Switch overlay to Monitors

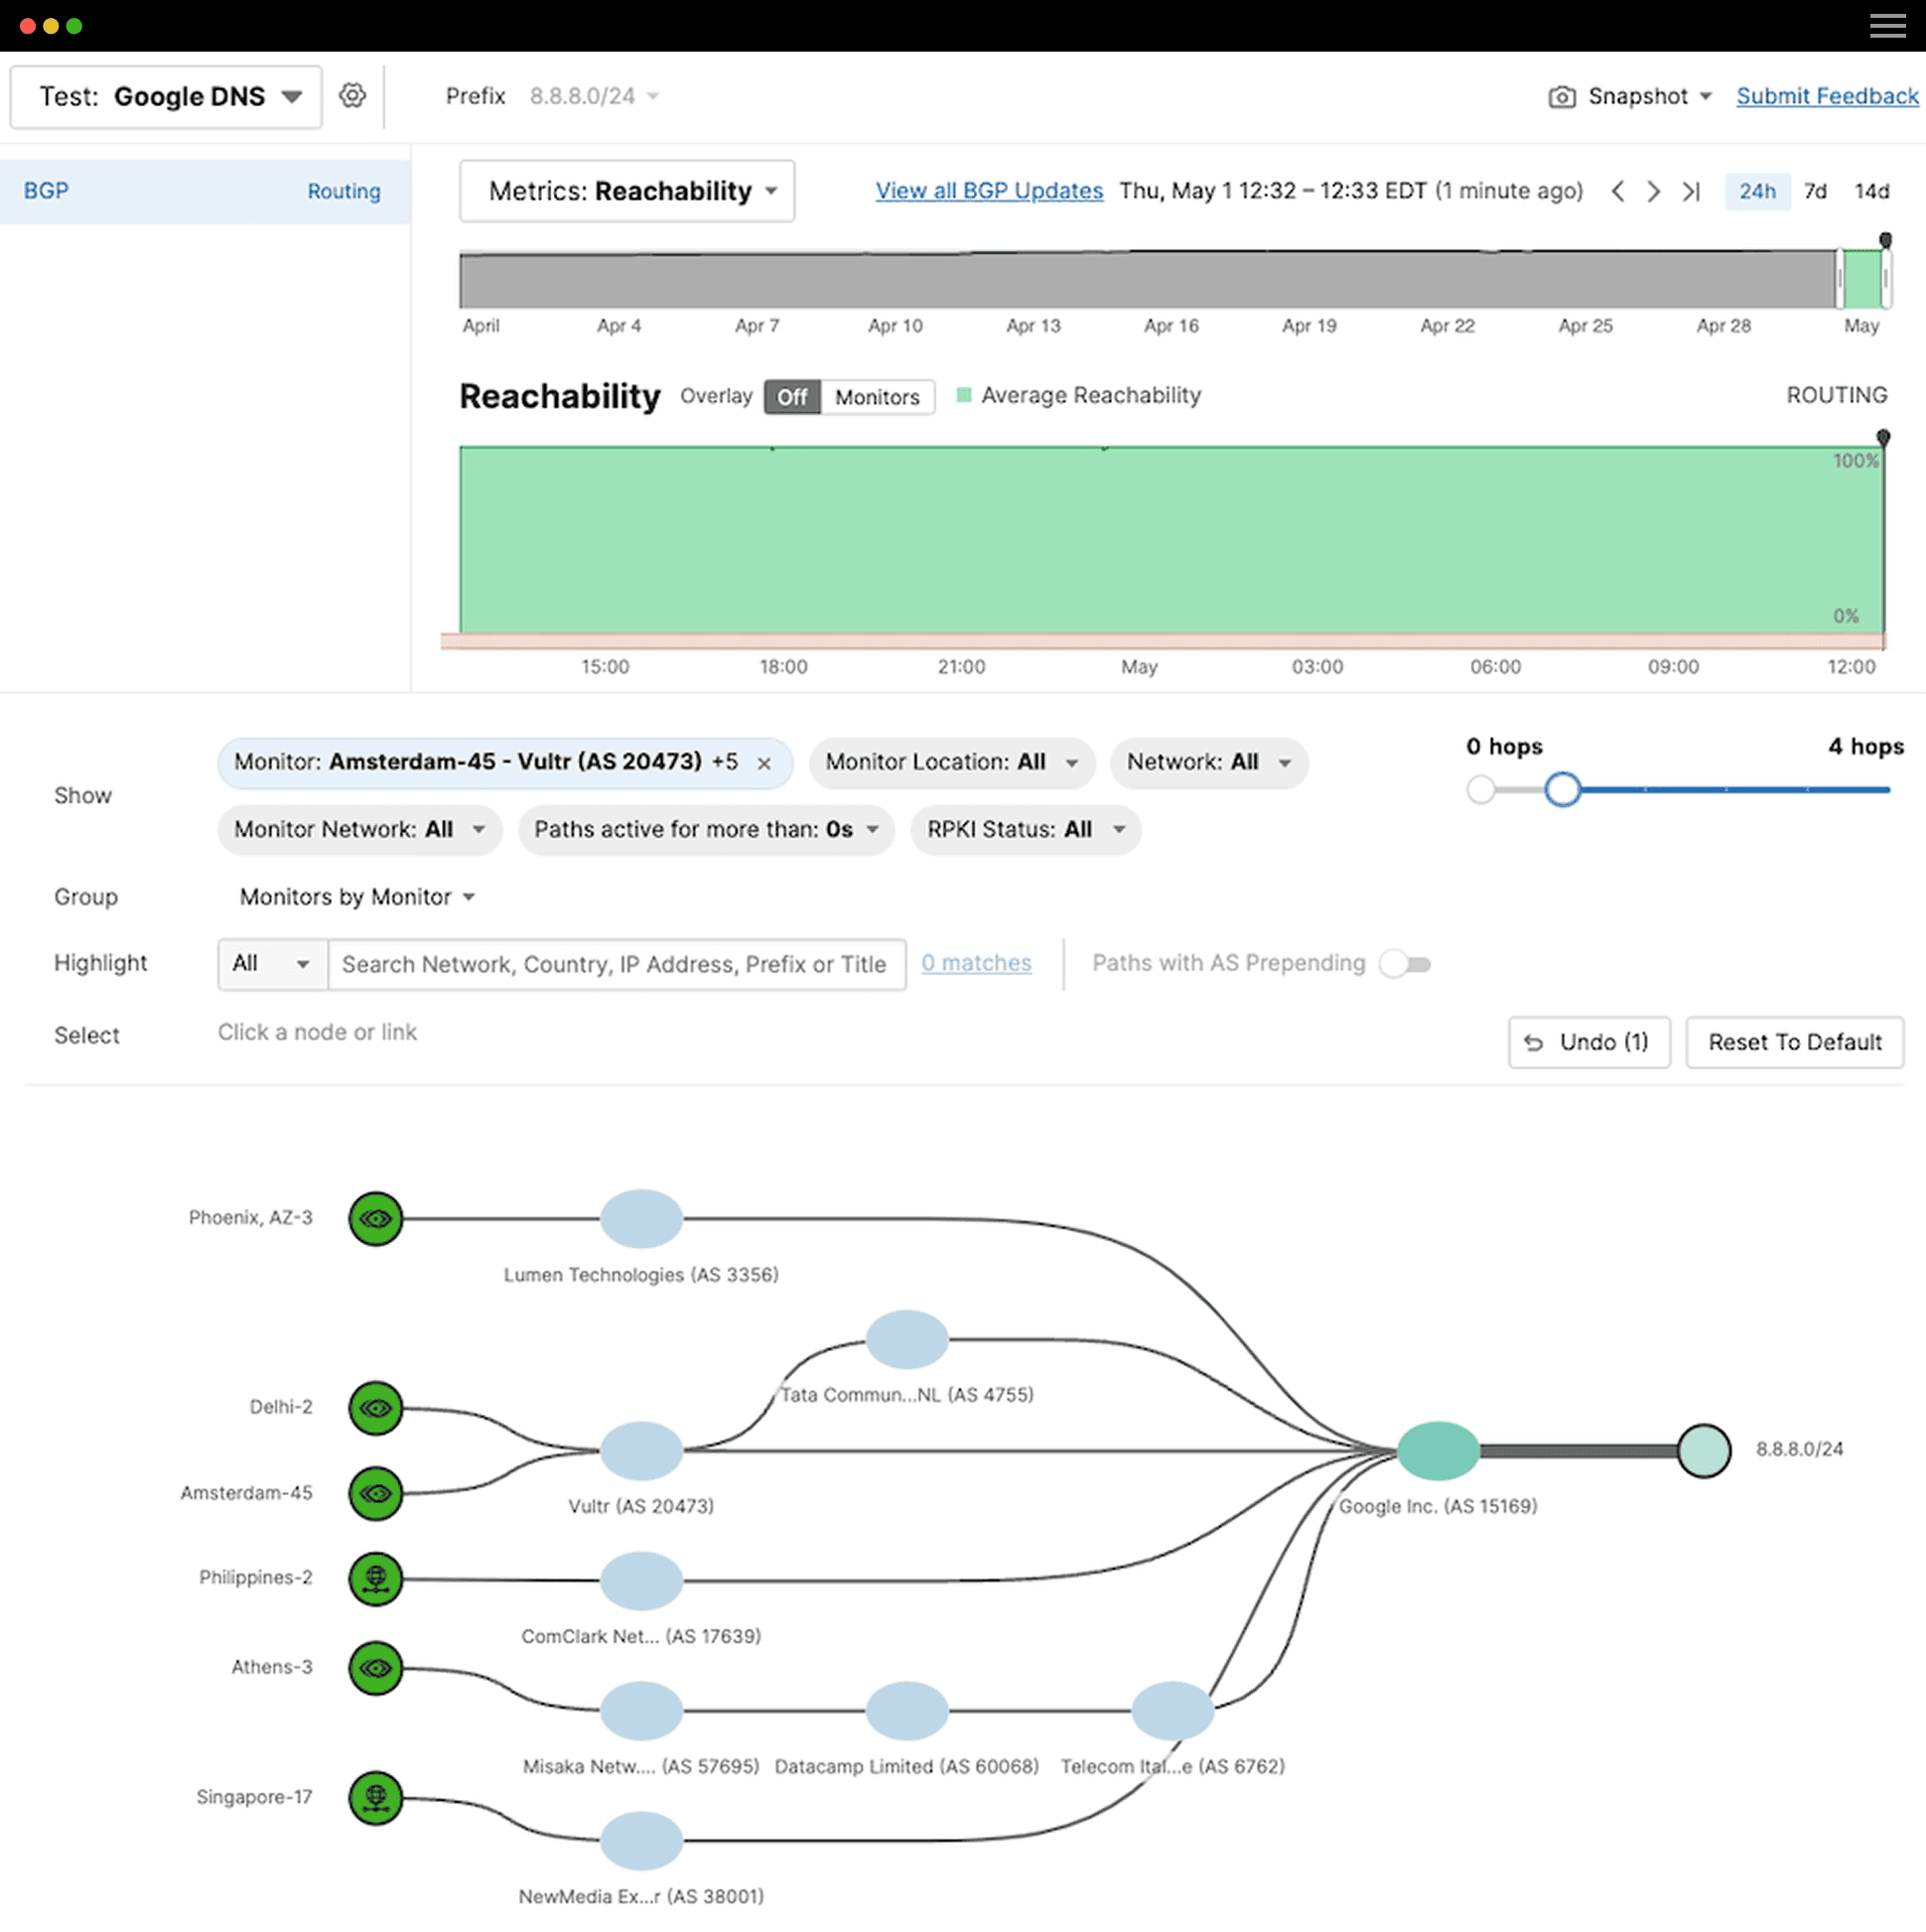(x=876, y=397)
